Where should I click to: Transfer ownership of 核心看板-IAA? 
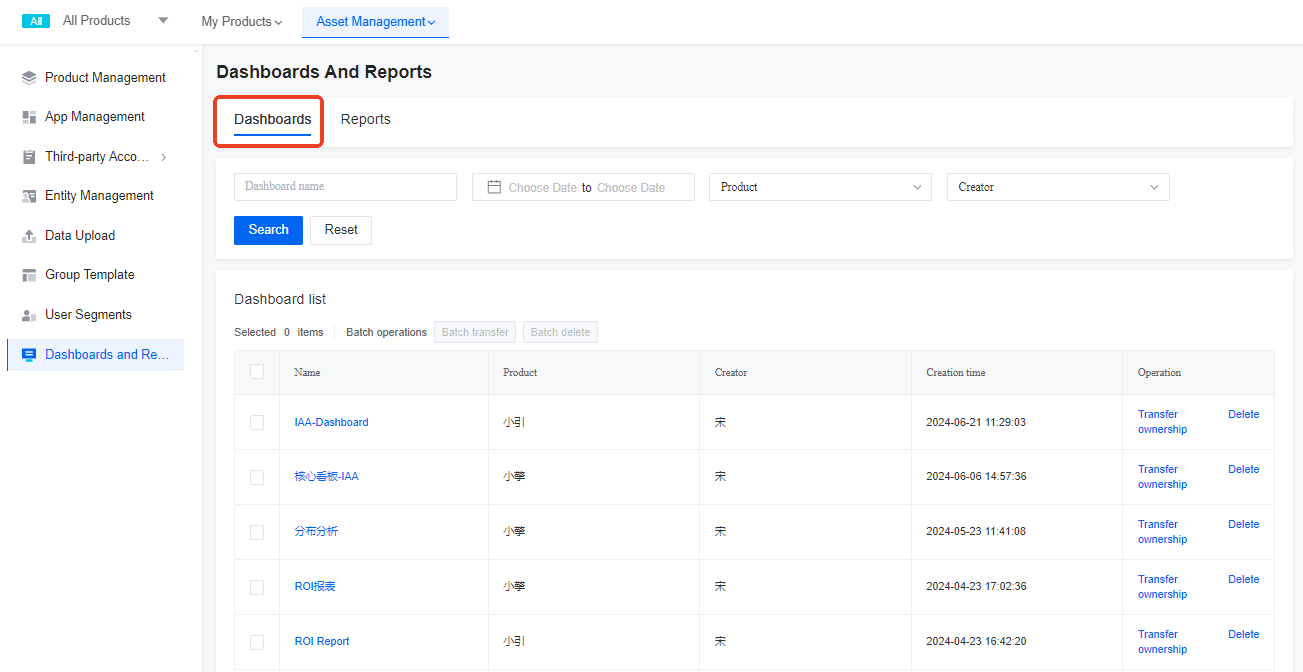pyautogui.click(x=1162, y=477)
